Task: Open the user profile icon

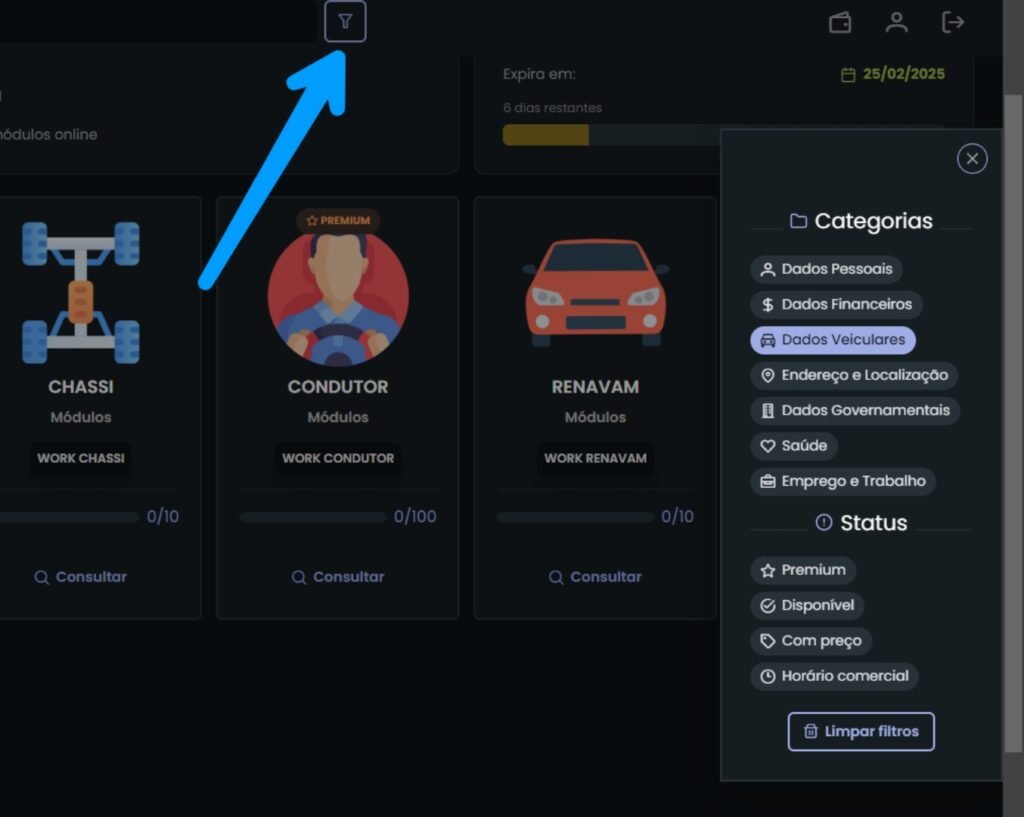Action: 896,22
